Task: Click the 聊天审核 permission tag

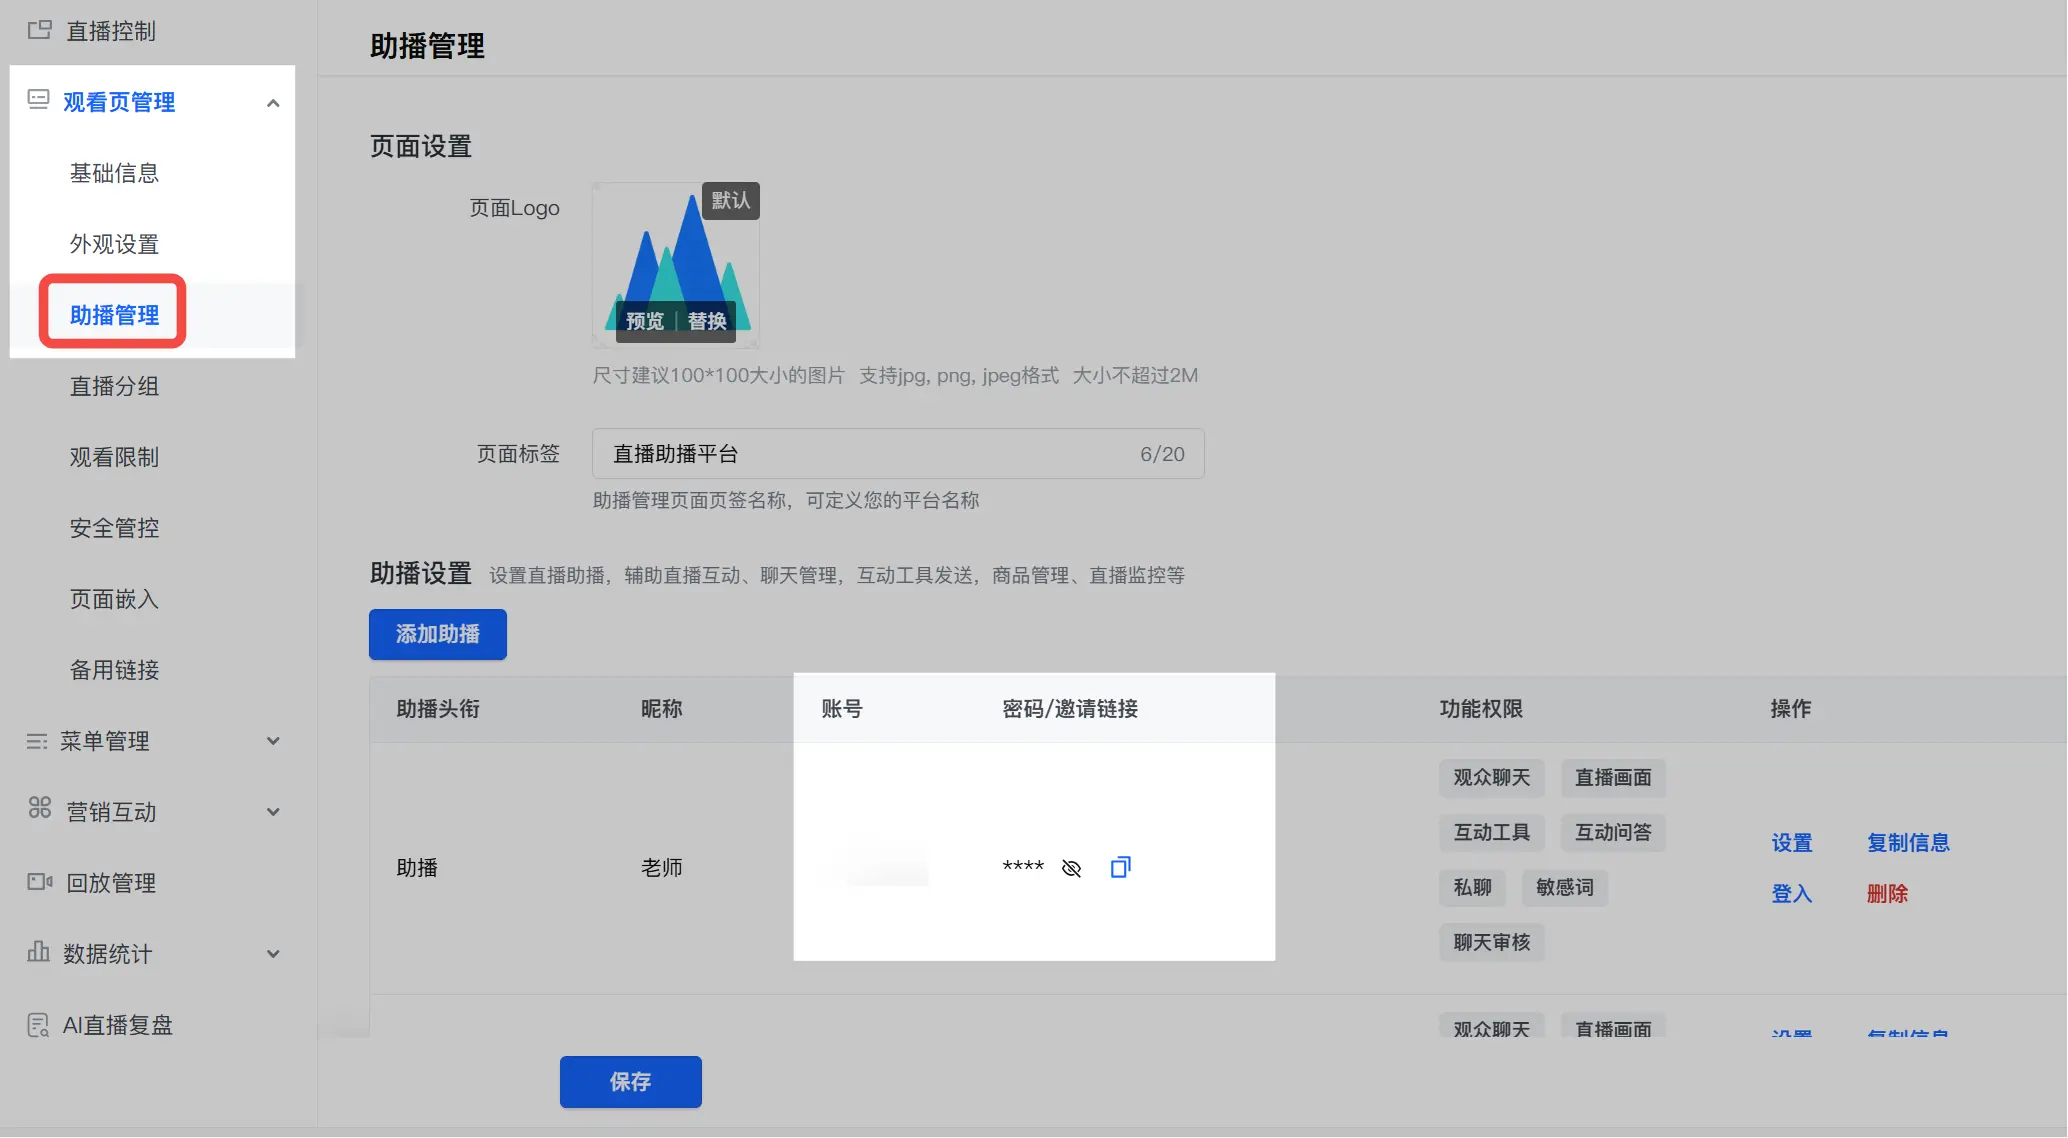Action: pyautogui.click(x=1492, y=942)
